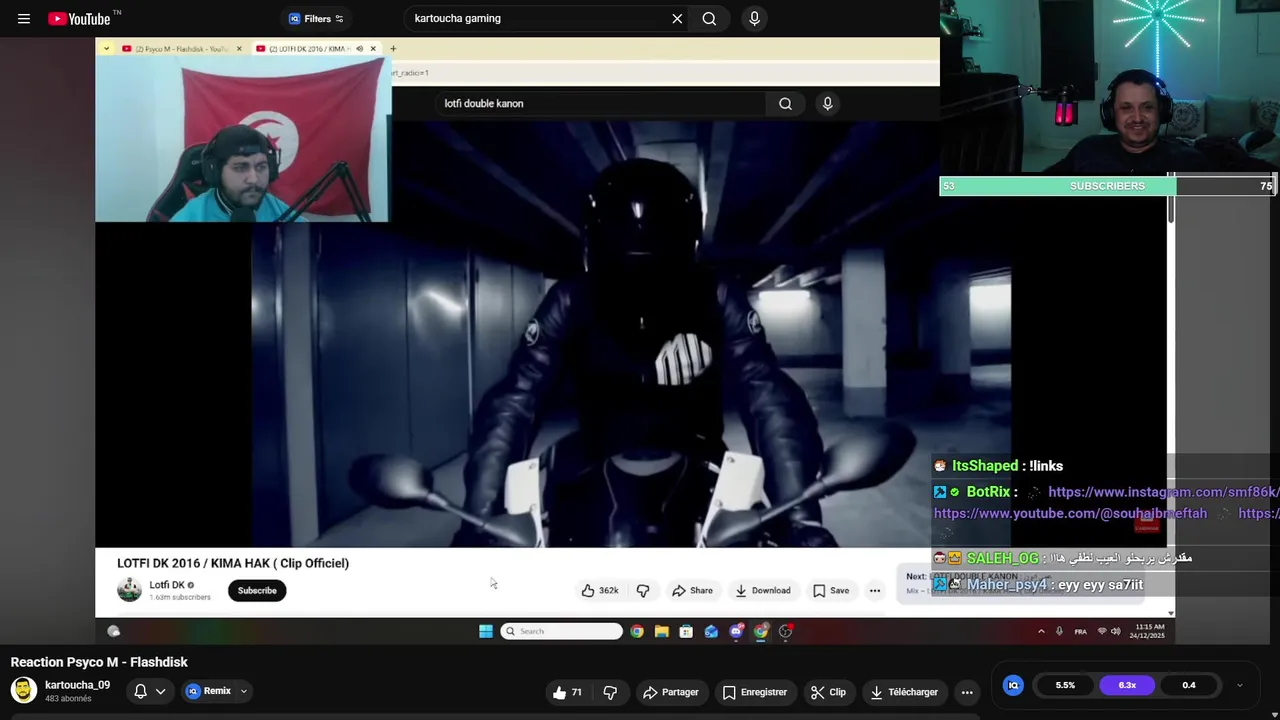Screen dimensions: 1280x720
Task: Open the Lotfi DK channel avatar
Action: tap(129, 590)
